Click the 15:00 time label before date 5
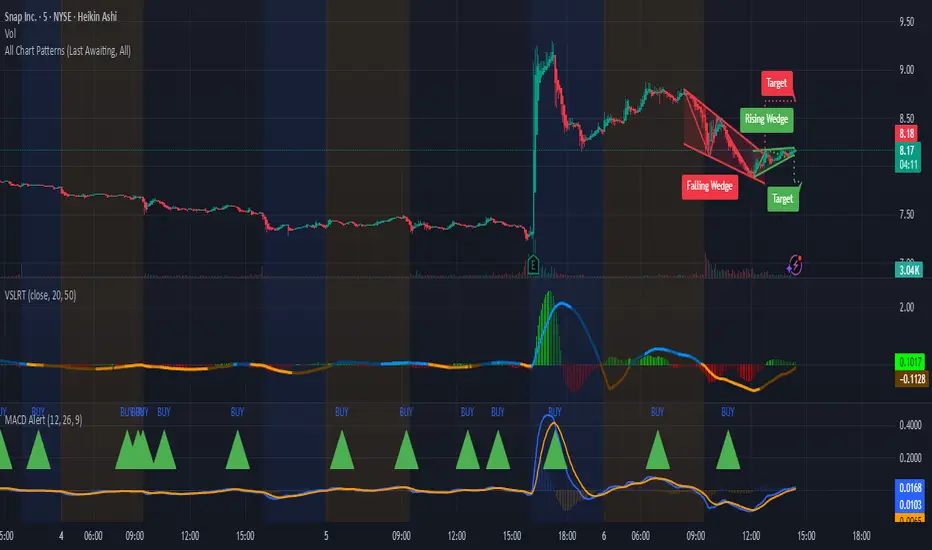Image resolution: width=932 pixels, height=550 pixels. (x=245, y=536)
